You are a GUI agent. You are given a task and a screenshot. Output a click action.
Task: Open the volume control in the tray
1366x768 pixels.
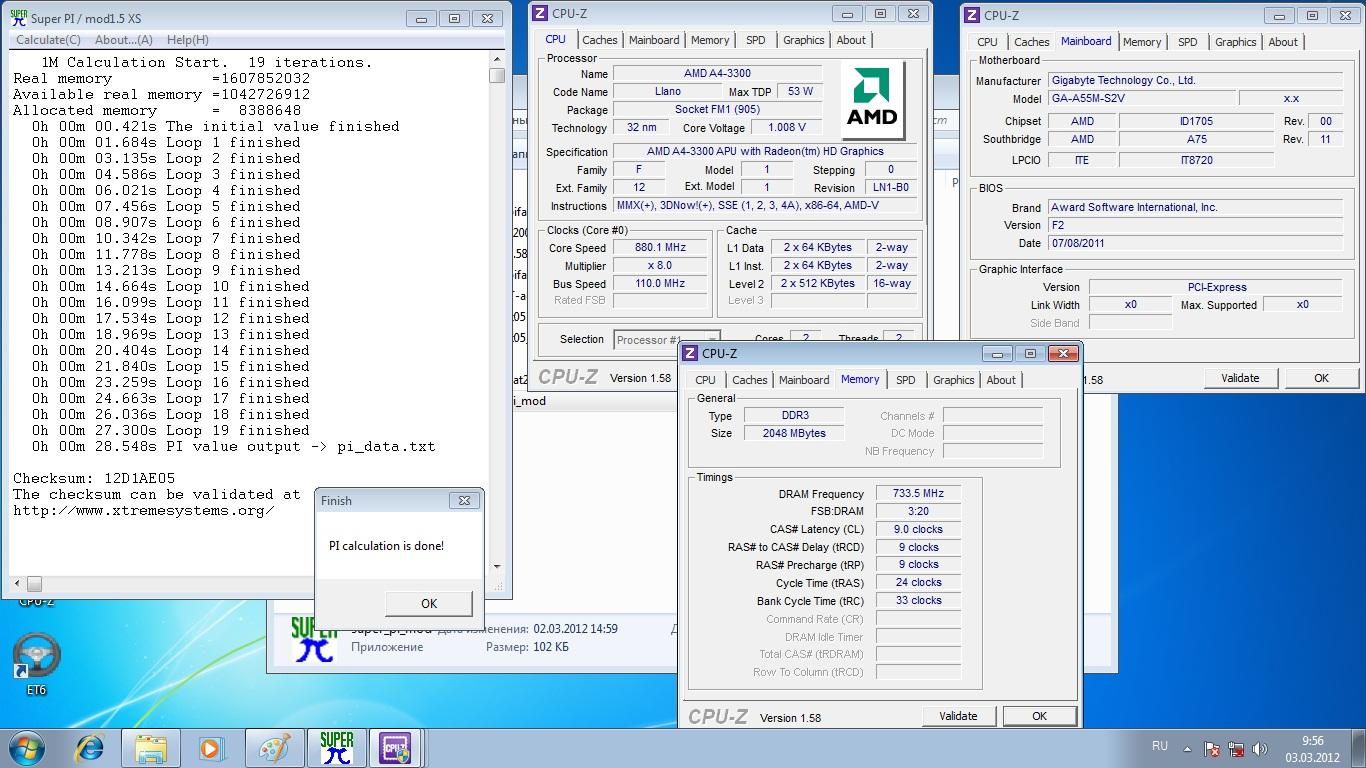pyautogui.click(x=1261, y=747)
